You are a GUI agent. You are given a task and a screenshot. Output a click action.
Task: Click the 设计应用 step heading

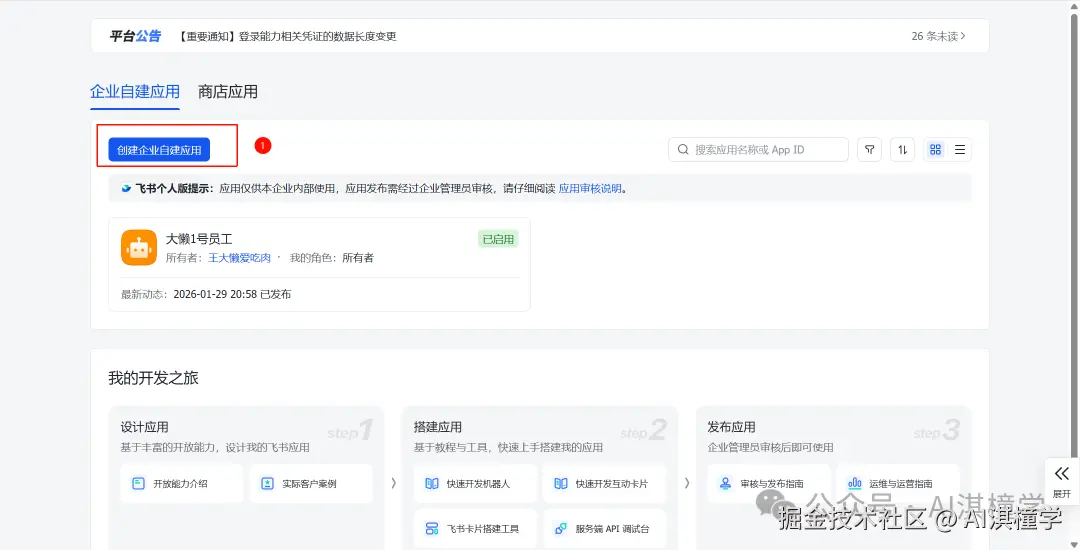pyautogui.click(x=145, y=427)
